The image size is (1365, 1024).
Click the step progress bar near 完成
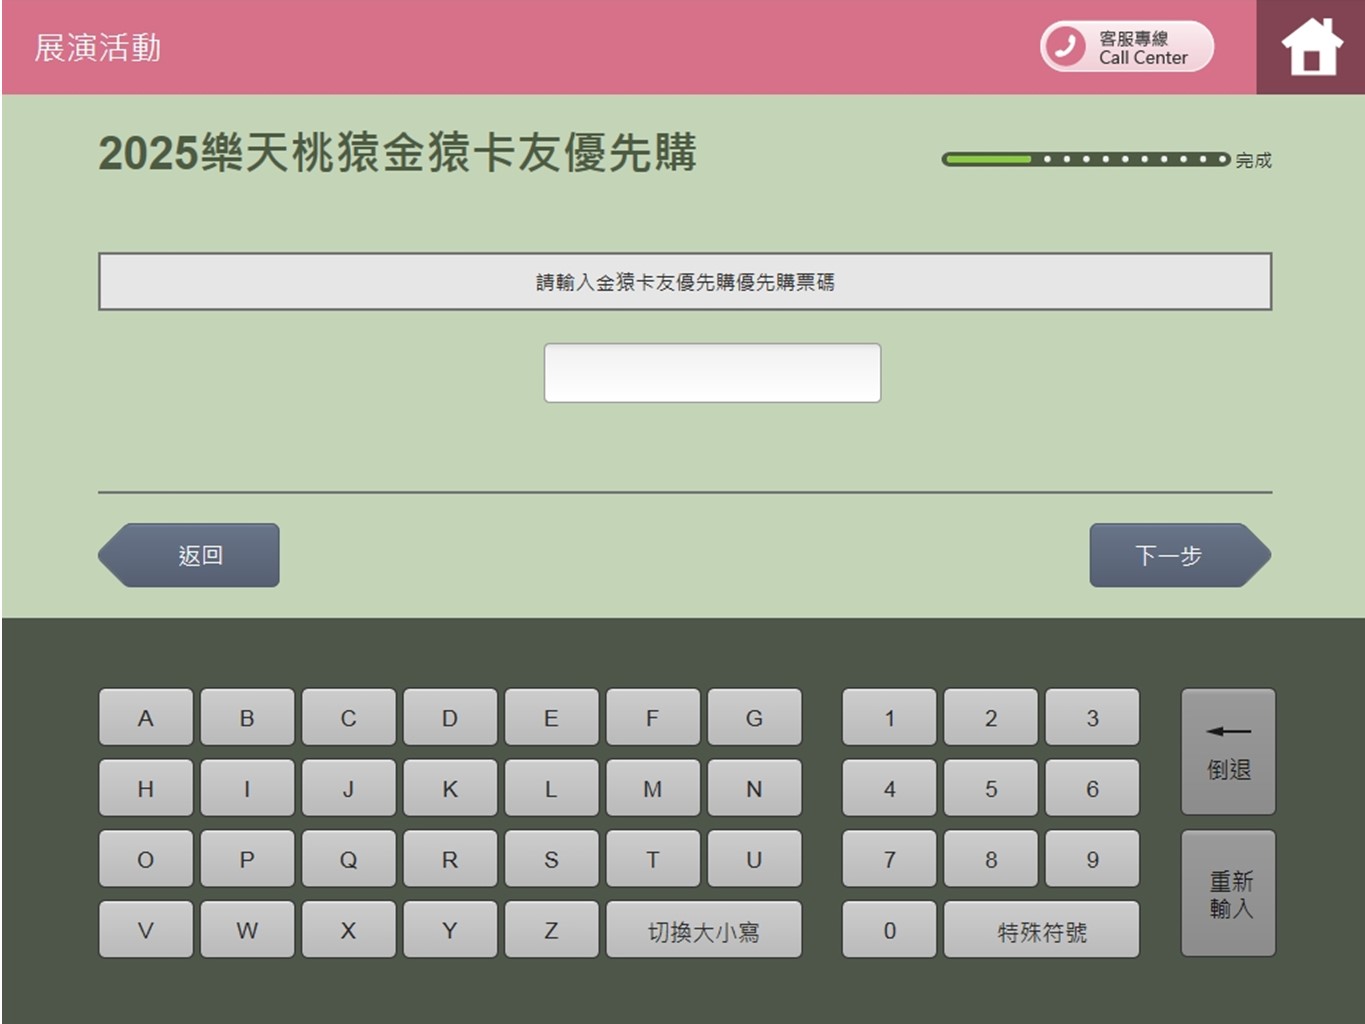(x=1086, y=159)
